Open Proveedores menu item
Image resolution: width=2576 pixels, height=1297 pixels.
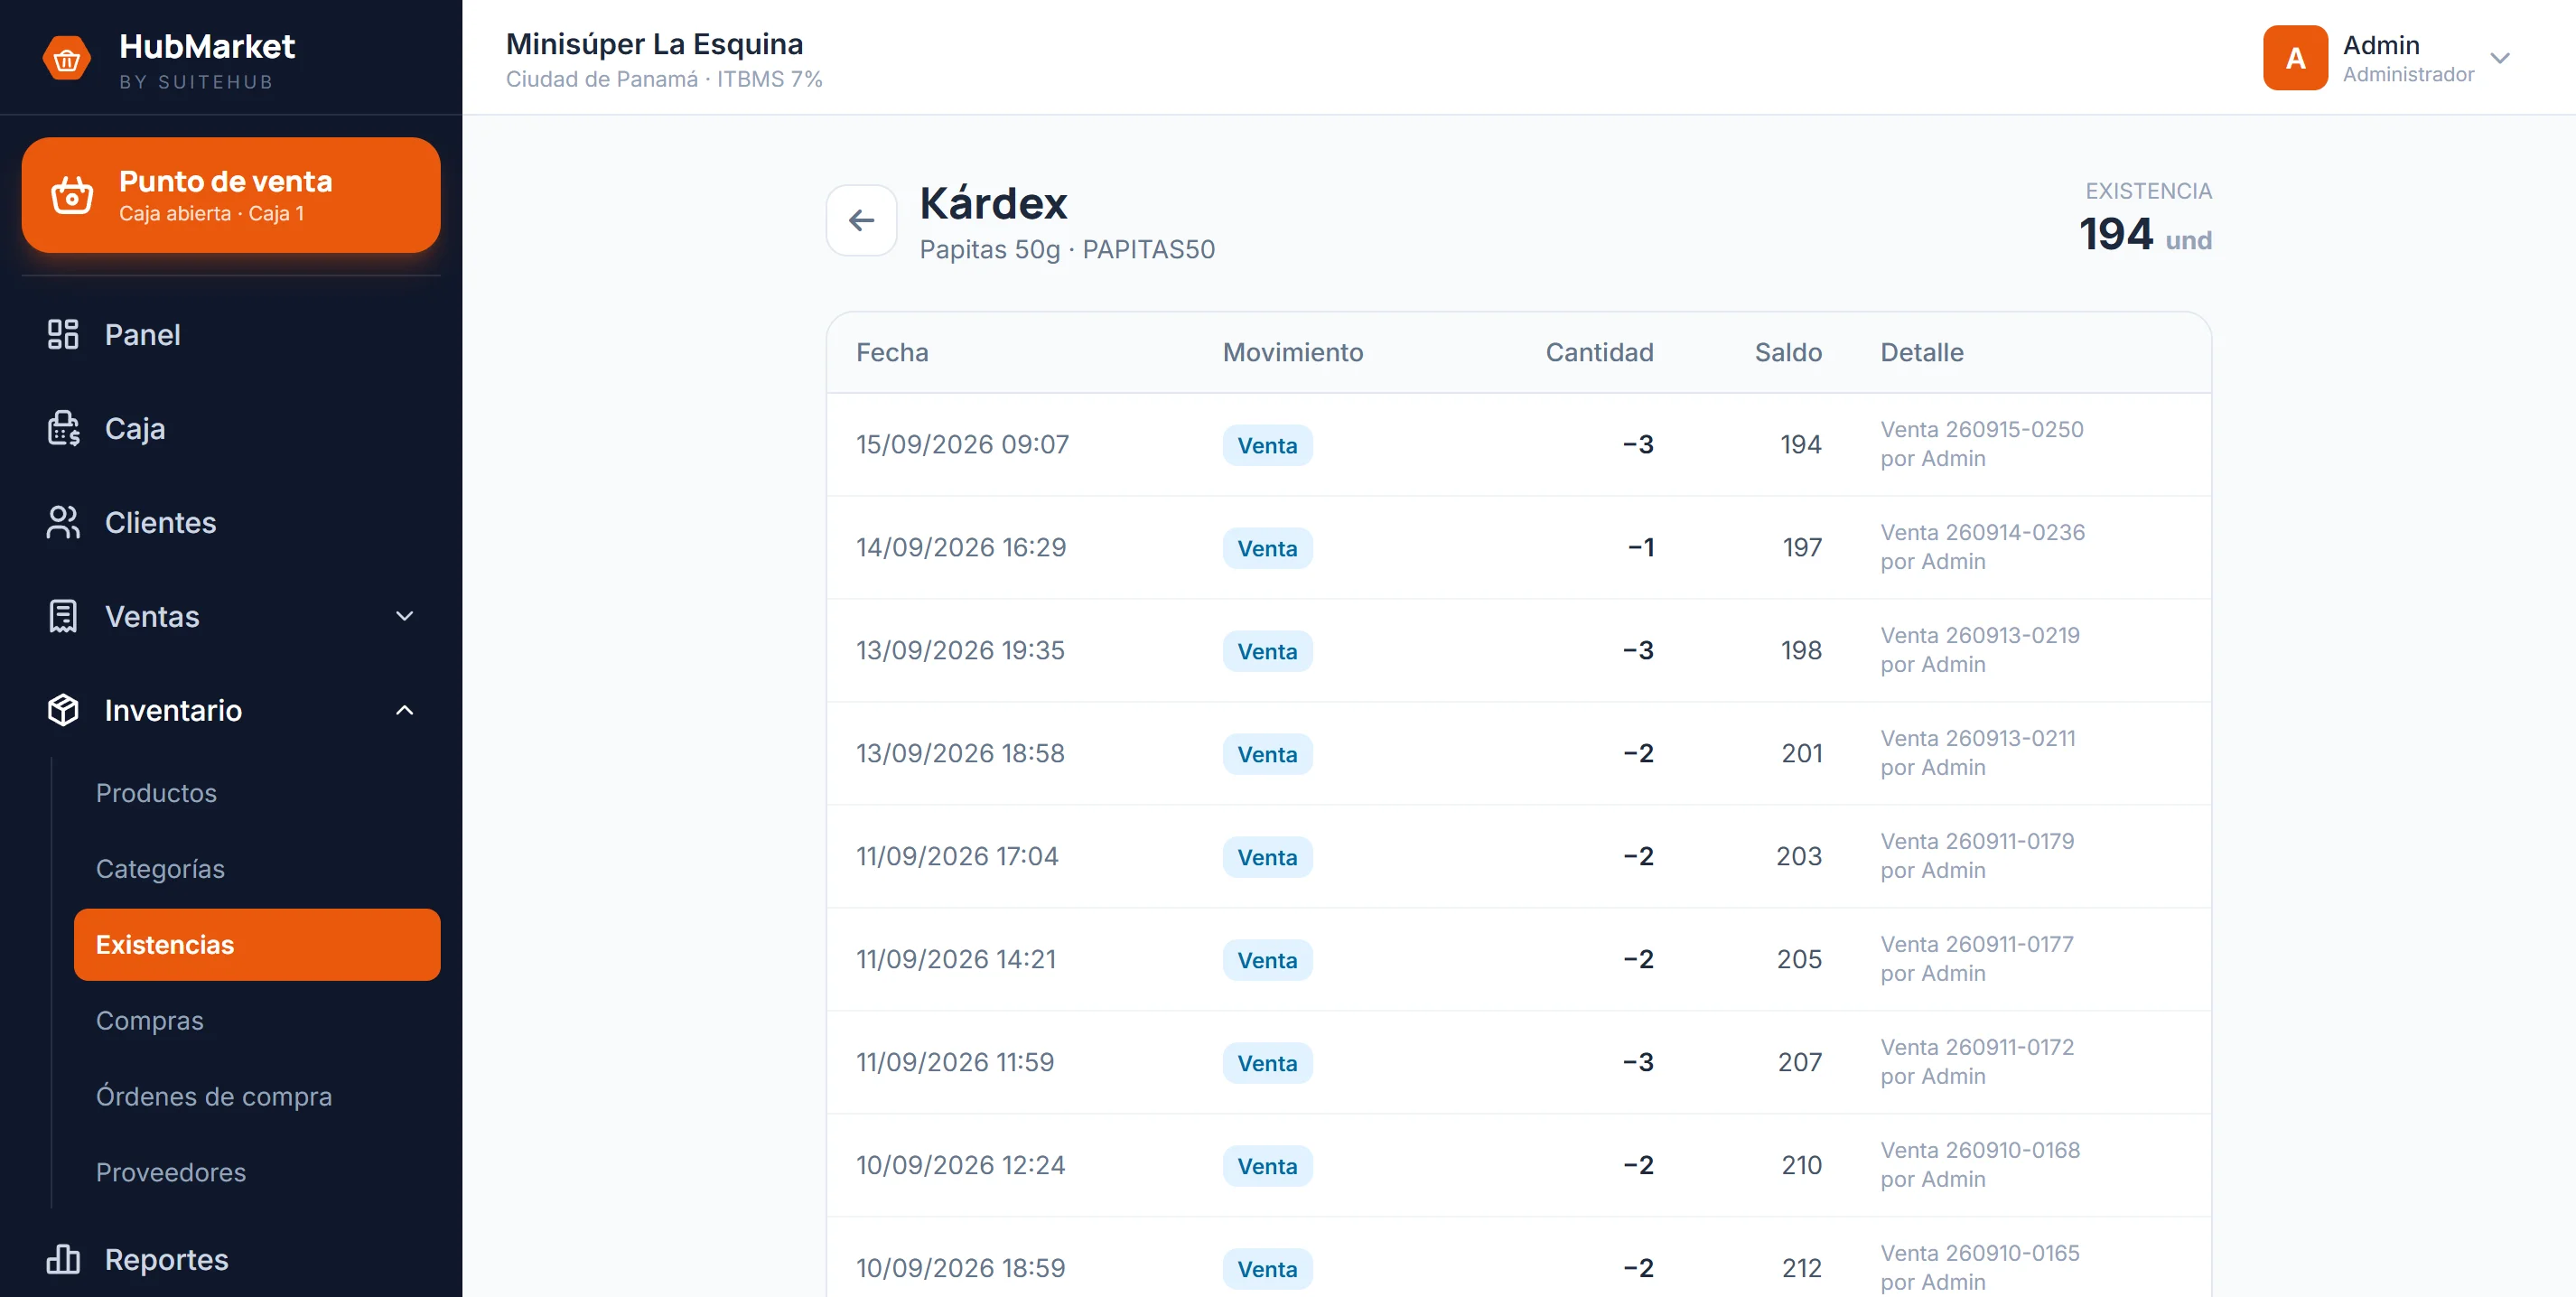[171, 1172]
